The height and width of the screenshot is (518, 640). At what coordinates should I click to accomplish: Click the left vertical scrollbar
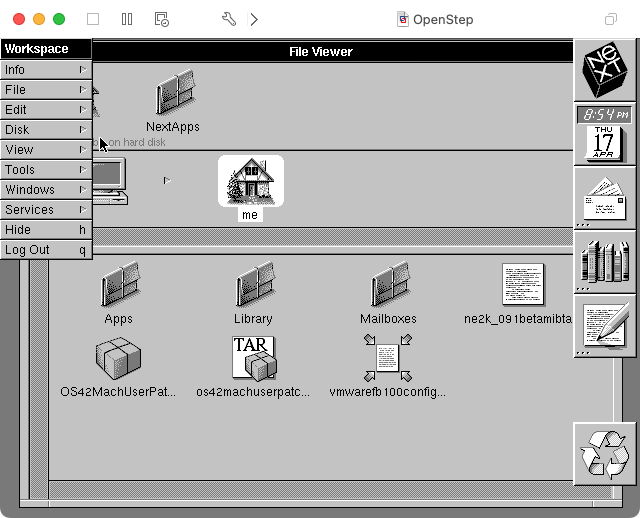[40, 380]
